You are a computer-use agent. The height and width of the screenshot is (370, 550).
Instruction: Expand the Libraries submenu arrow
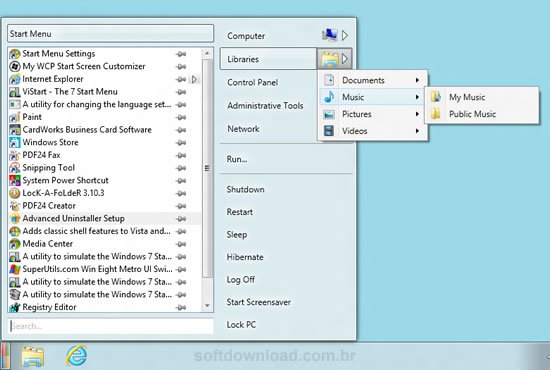pyautogui.click(x=345, y=59)
